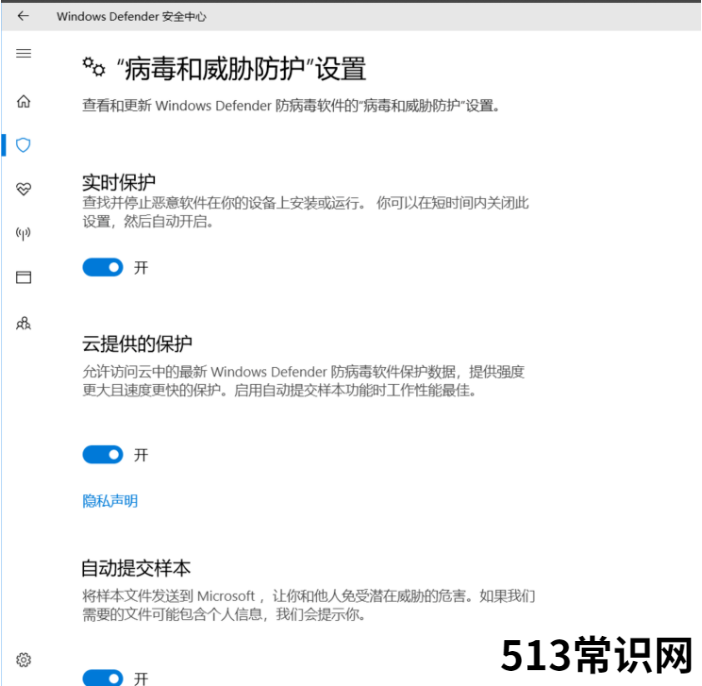Select the 云提供的保护 section heading
702x686 pixels.
click(x=137, y=344)
